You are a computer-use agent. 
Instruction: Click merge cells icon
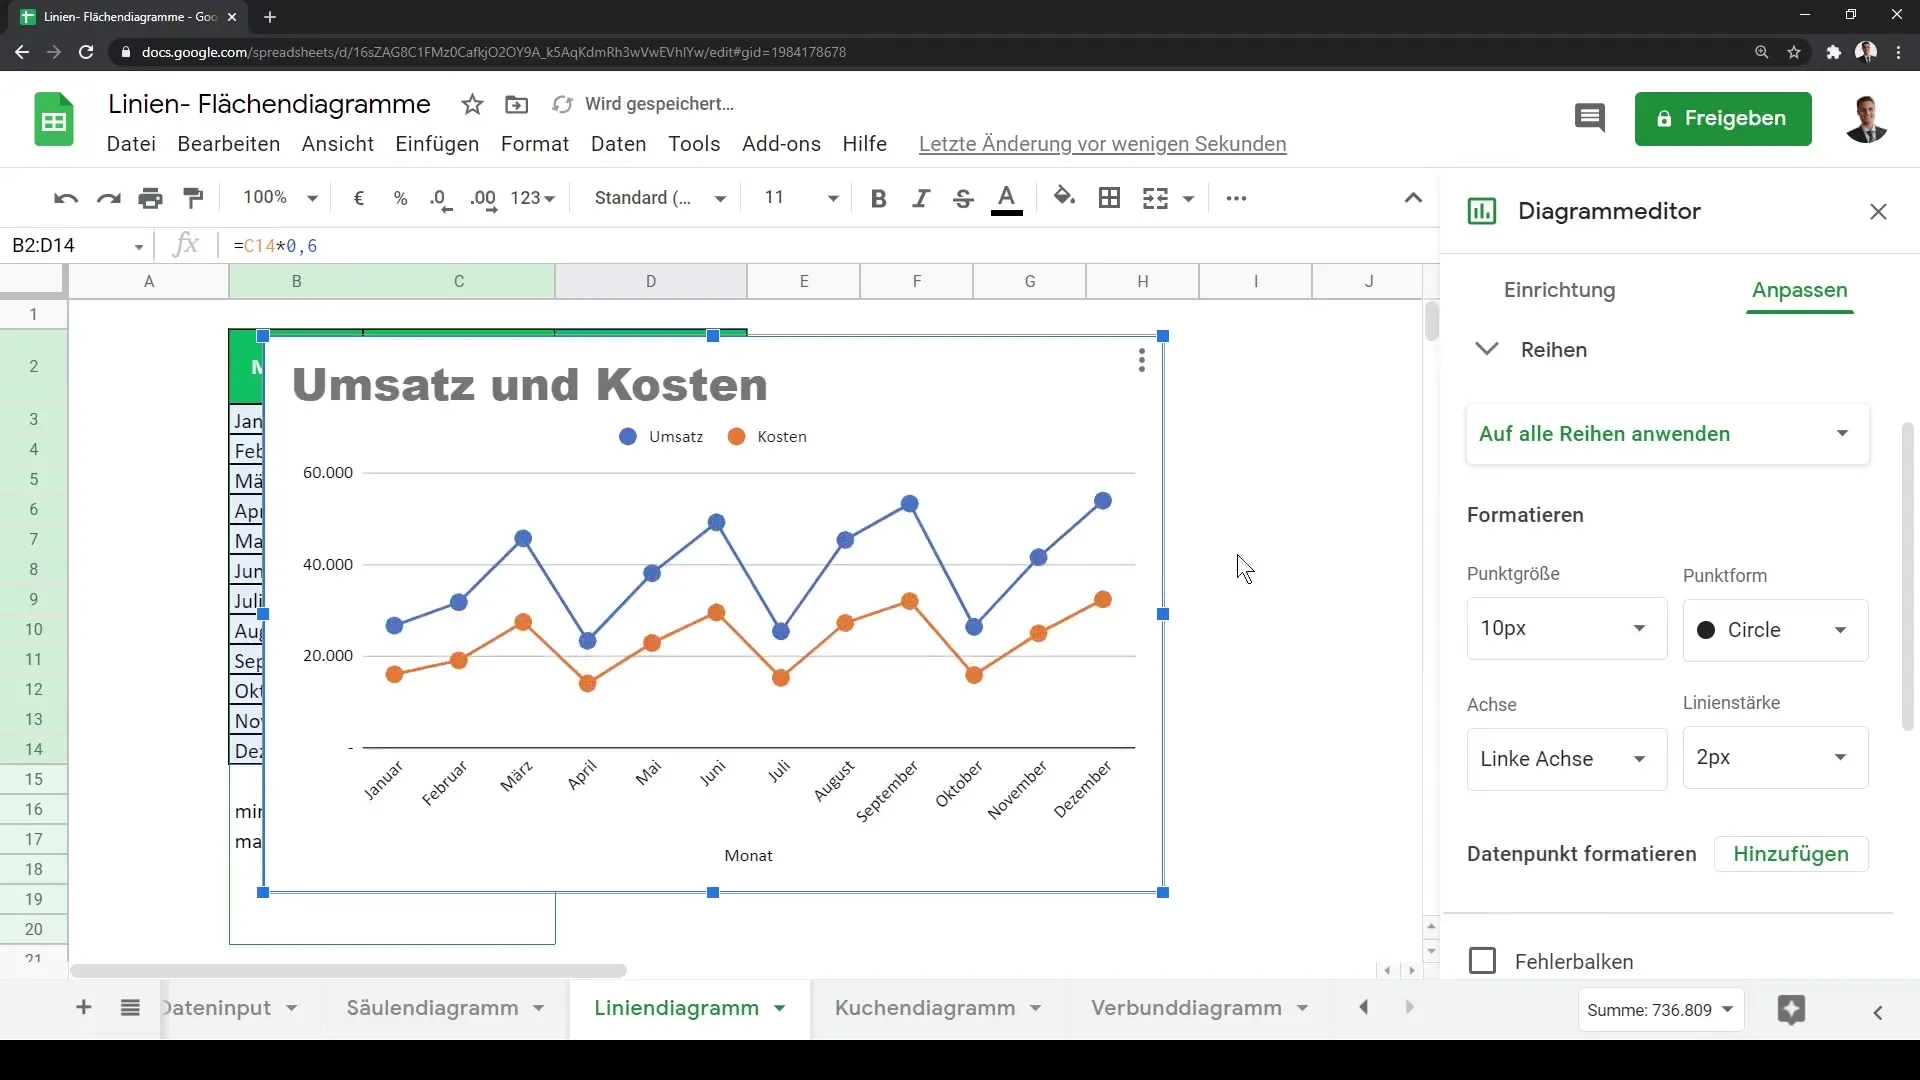tap(1155, 198)
